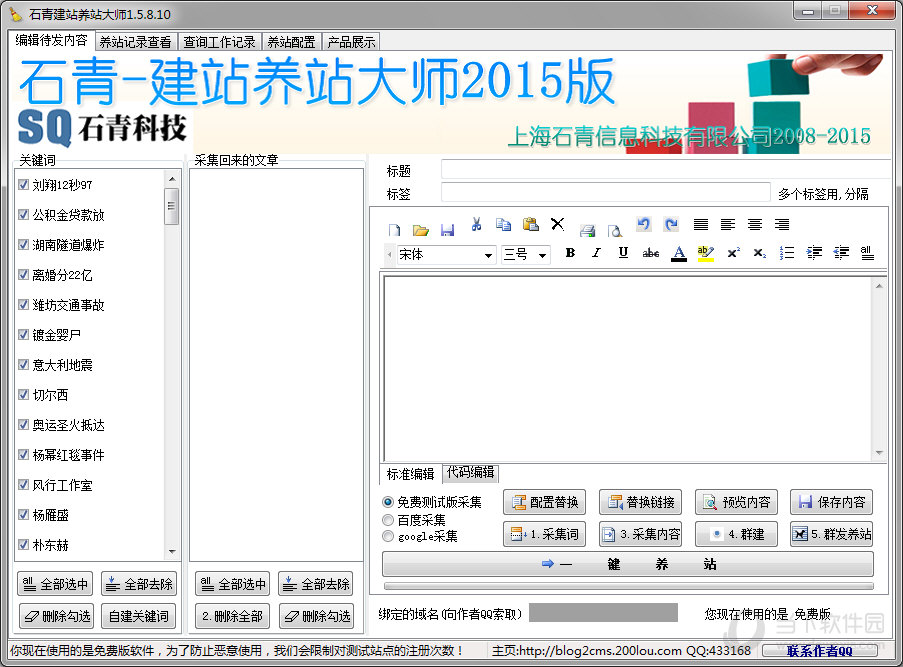
Task: Click the 自建关键词 button
Action: point(139,616)
